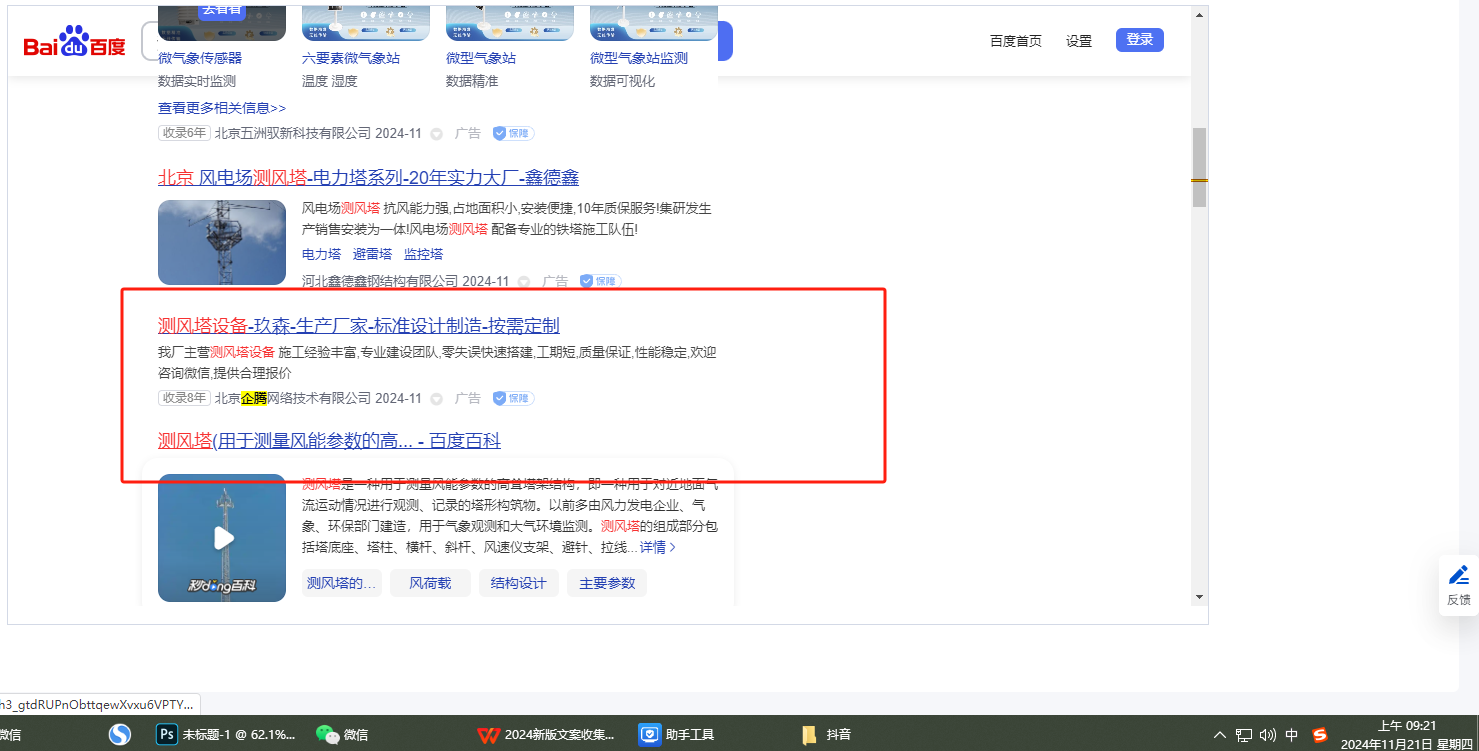Click 详情 to read more
This screenshot has width=1479, height=751.
658,547
